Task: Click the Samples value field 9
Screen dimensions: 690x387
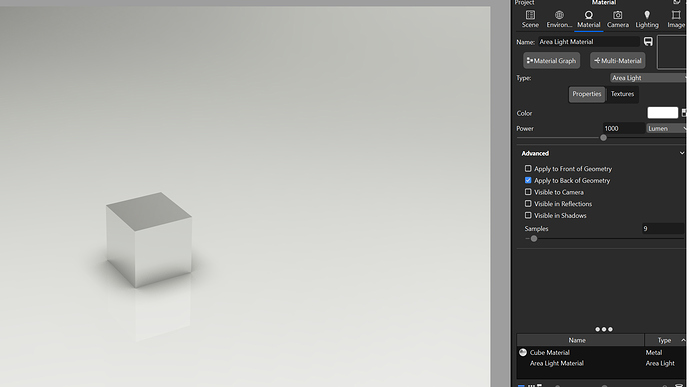Action: coord(663,229)
